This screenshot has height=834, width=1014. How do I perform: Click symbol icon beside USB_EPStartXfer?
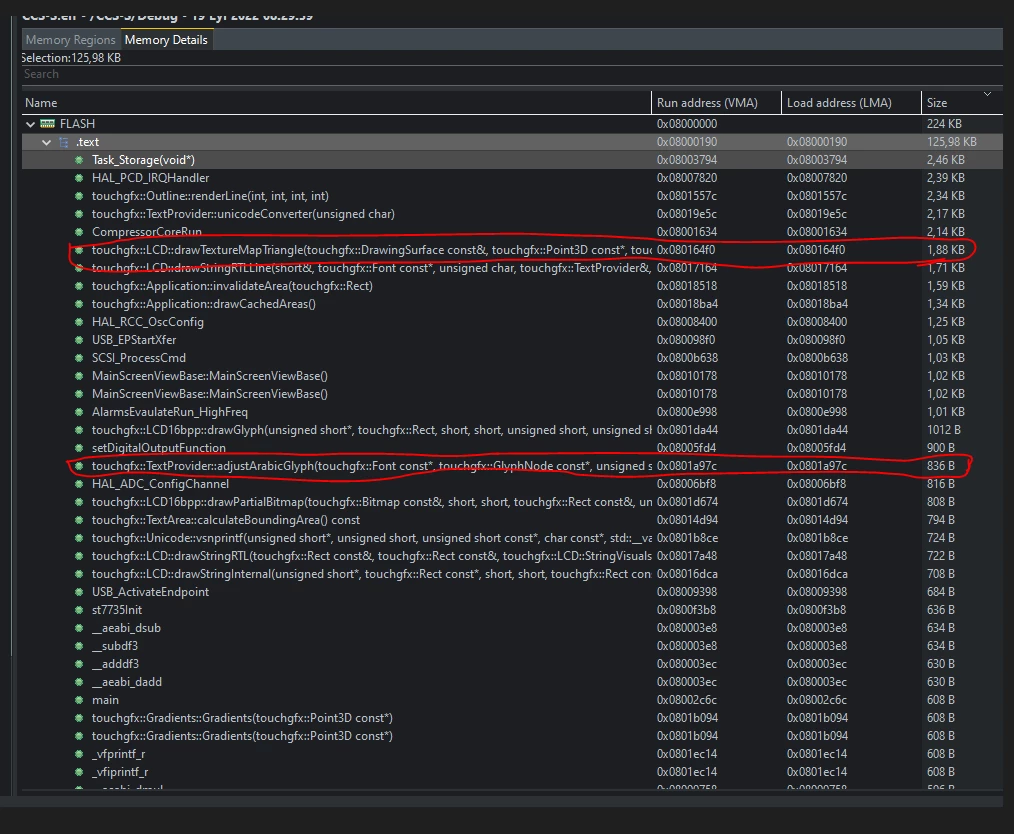pyautogui.click(x=79, y=339)
